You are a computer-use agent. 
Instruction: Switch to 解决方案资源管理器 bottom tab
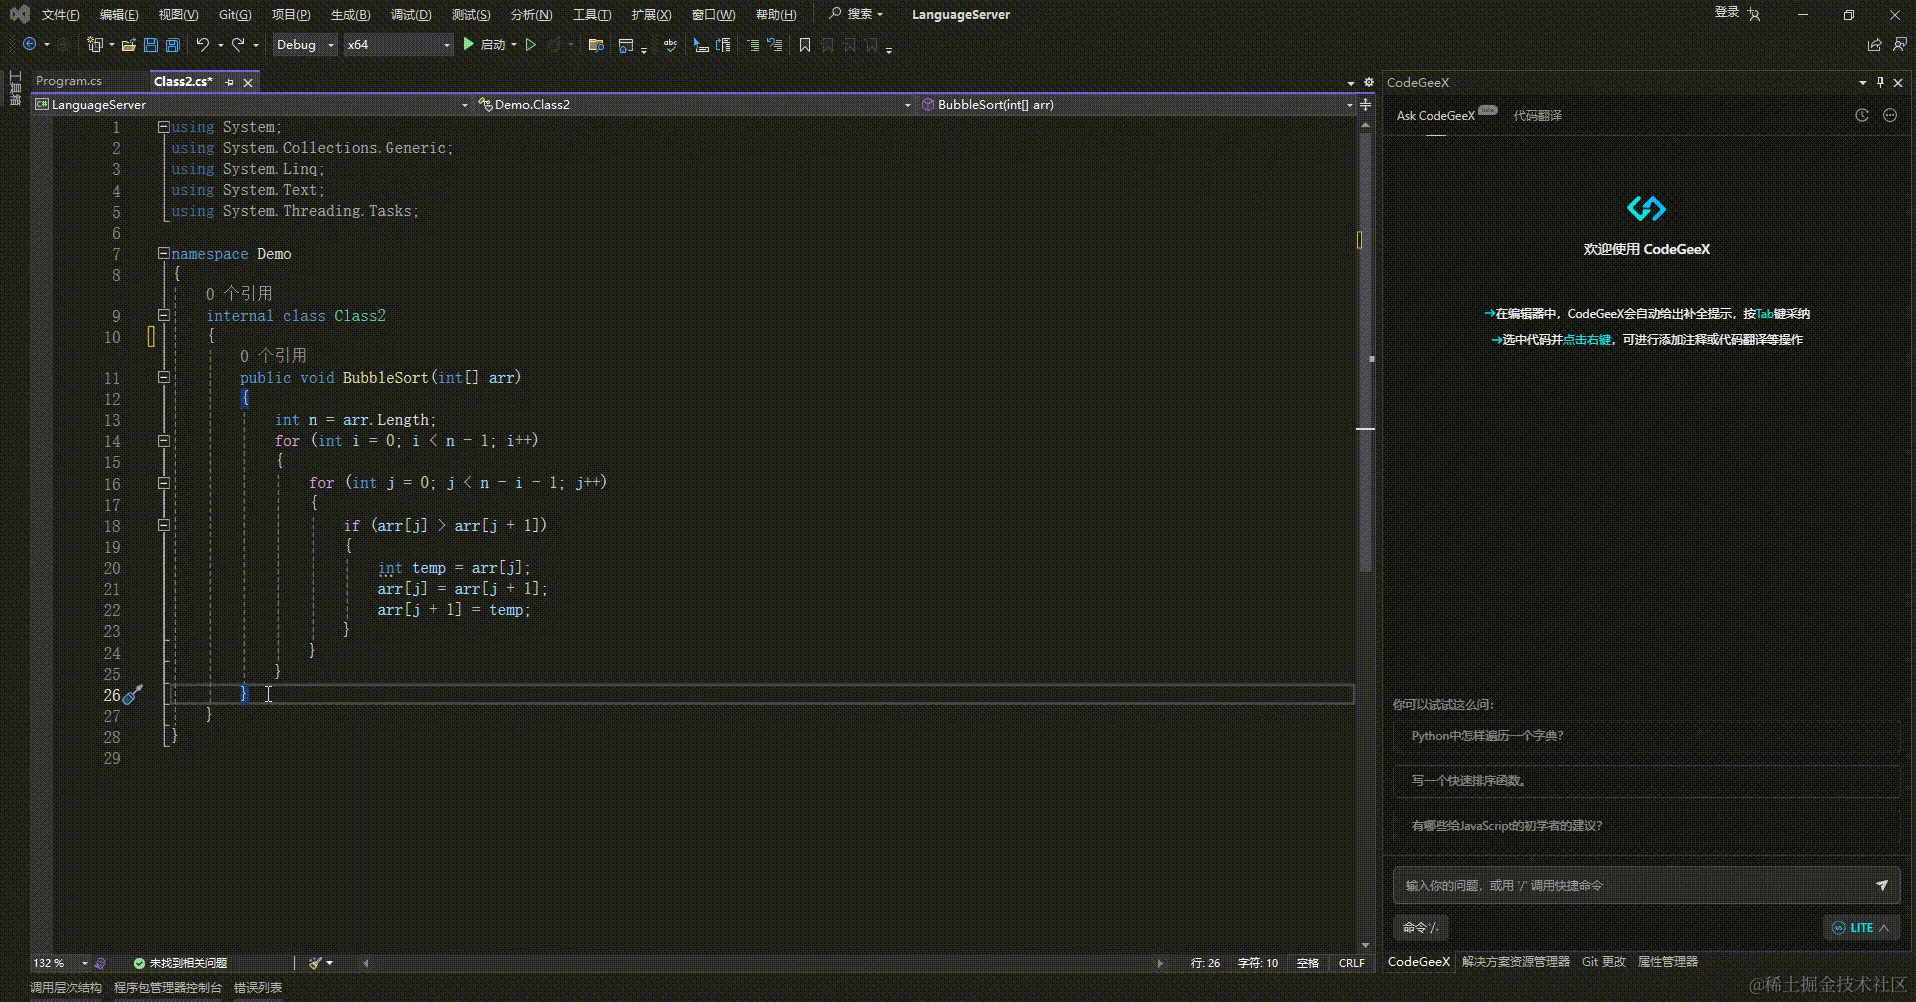click(x=1515, y=961)
